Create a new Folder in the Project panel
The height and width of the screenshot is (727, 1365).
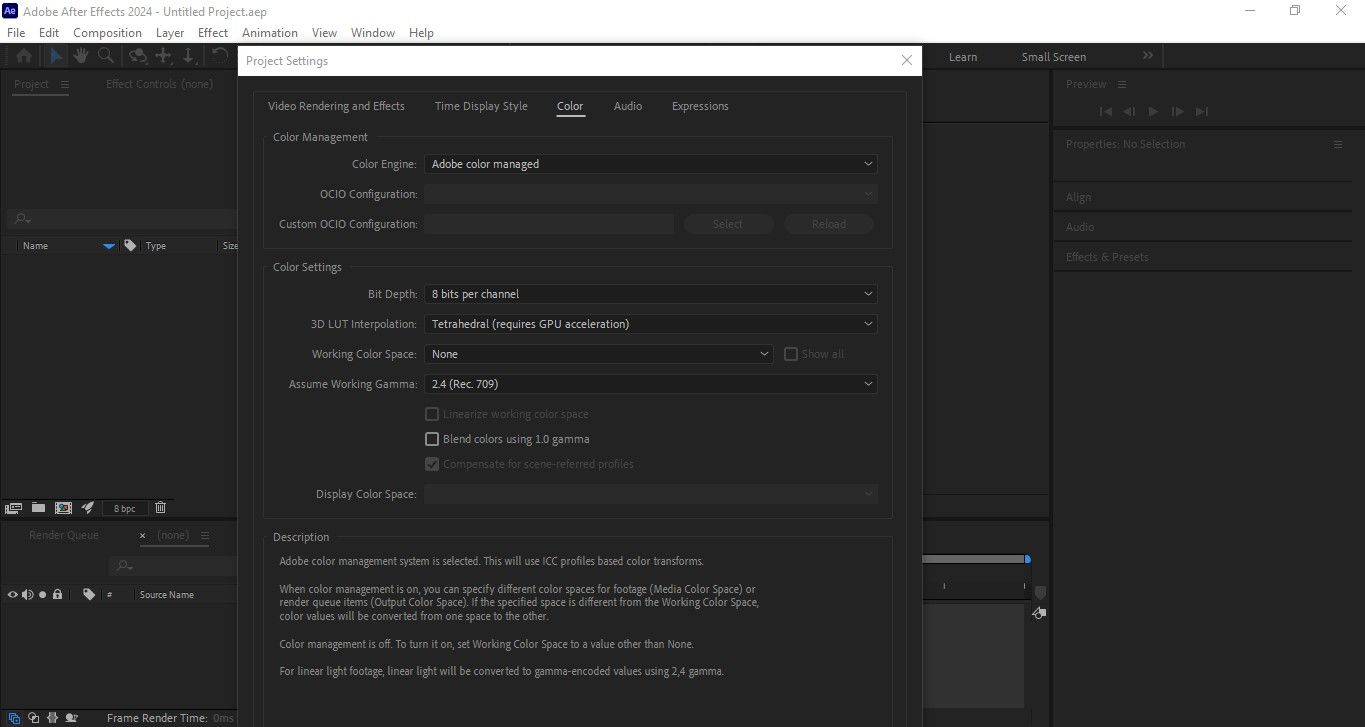click(38, 508)
